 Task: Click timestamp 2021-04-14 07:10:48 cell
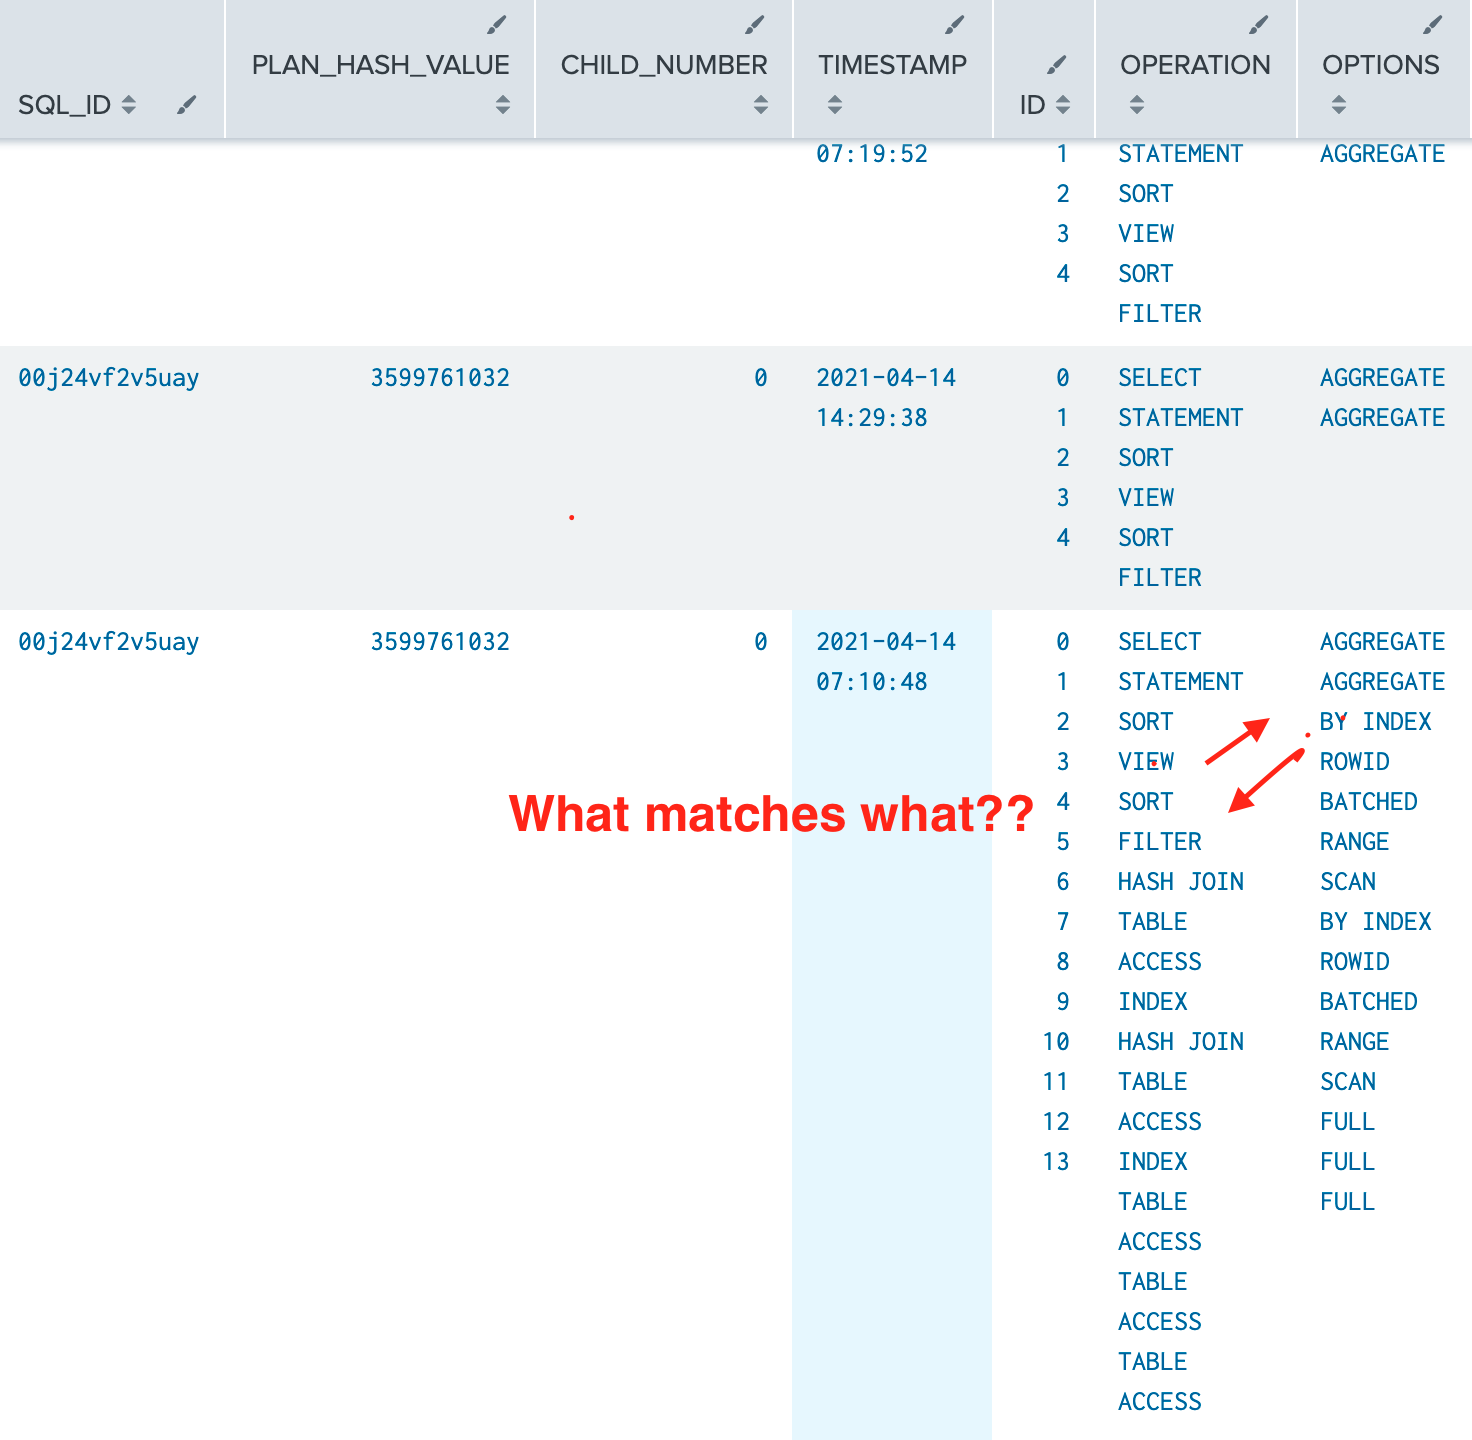click(x=886, y=661)
